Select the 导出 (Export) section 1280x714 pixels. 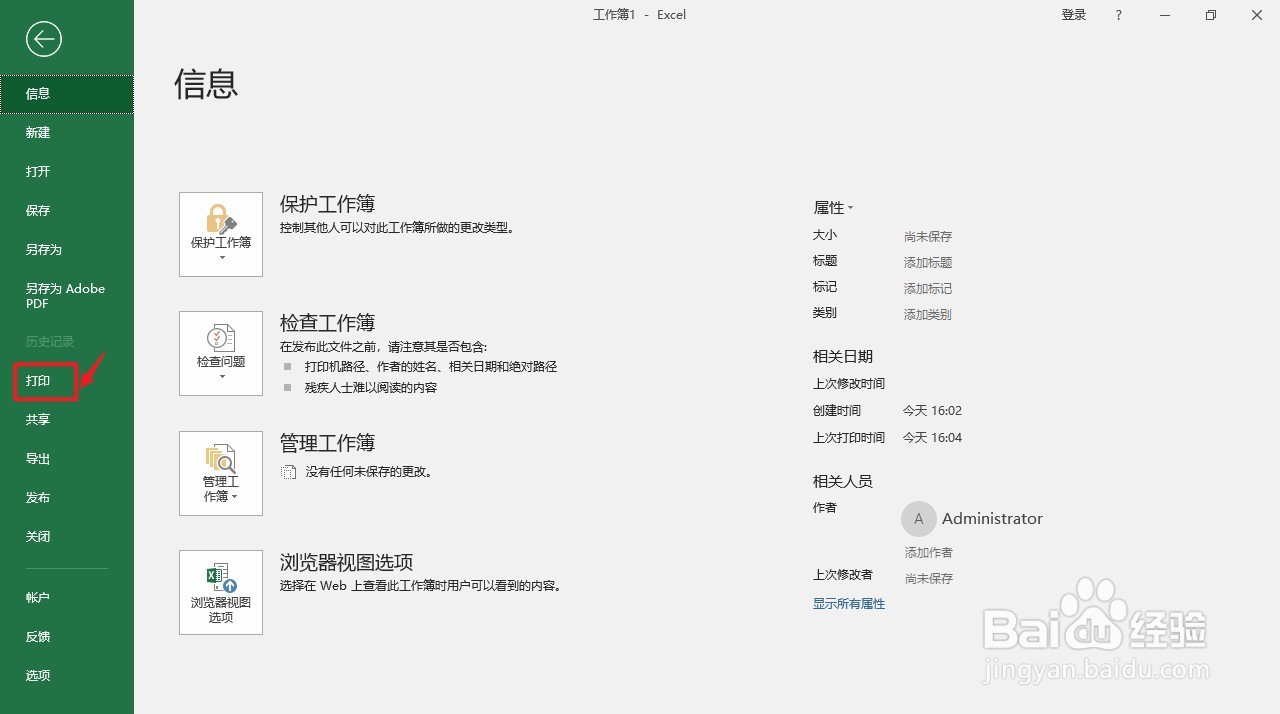(37, 458)
